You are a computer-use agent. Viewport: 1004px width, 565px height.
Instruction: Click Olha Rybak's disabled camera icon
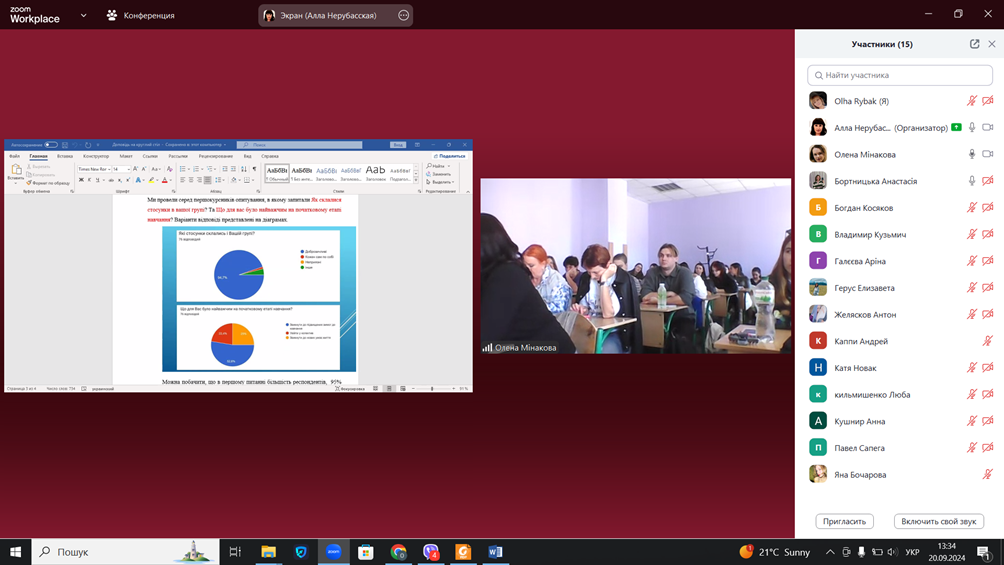[x=988, y=101]
